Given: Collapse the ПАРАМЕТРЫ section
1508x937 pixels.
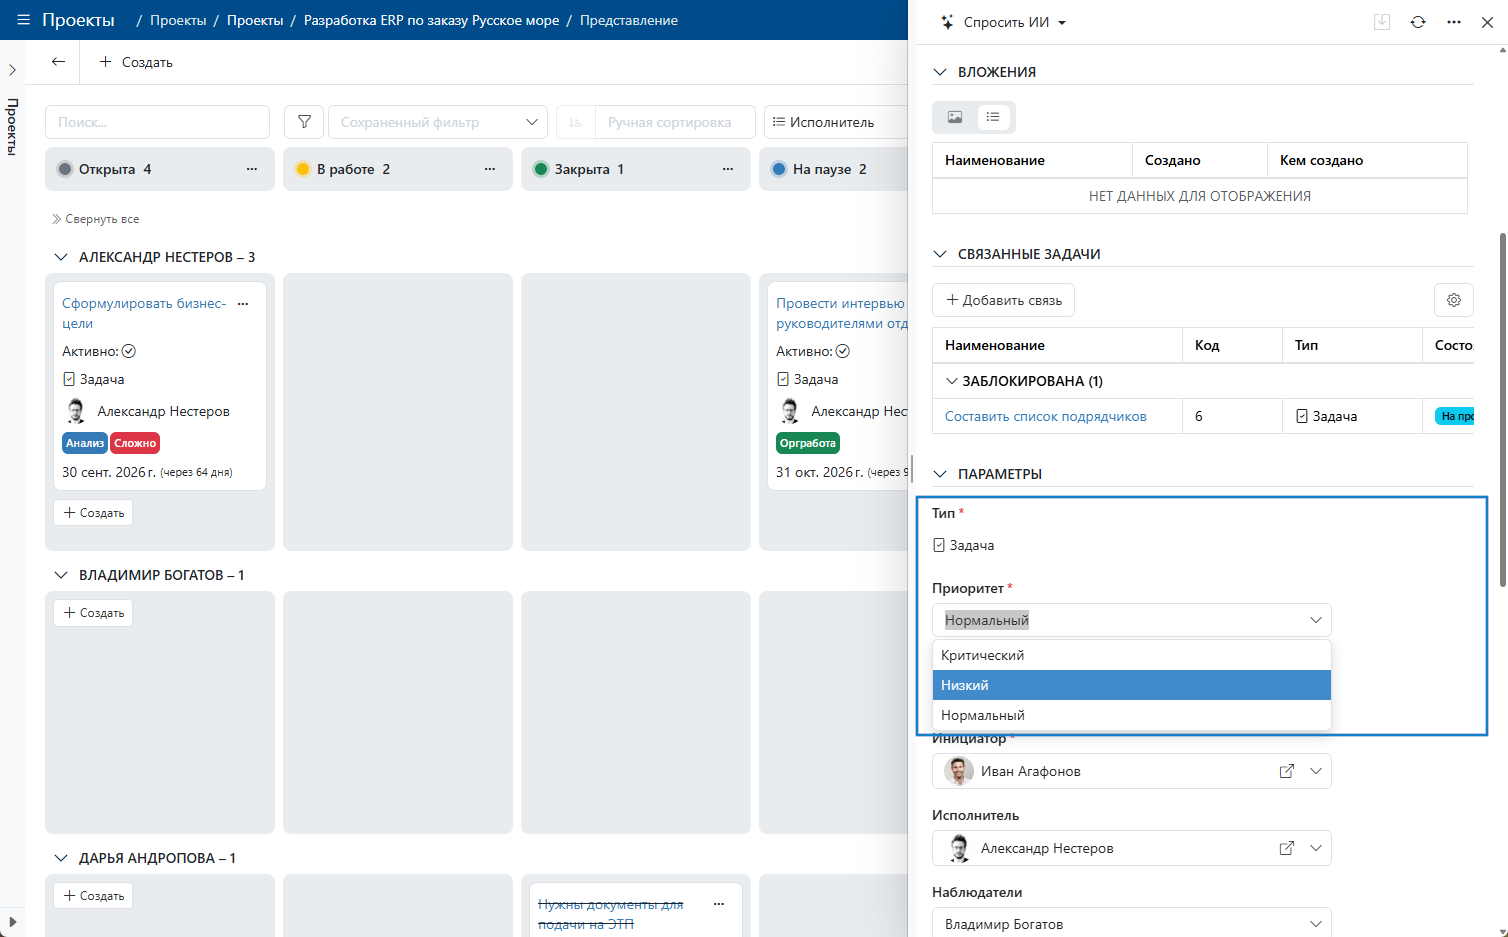Looking at the screenshot, I should point(940,474).
